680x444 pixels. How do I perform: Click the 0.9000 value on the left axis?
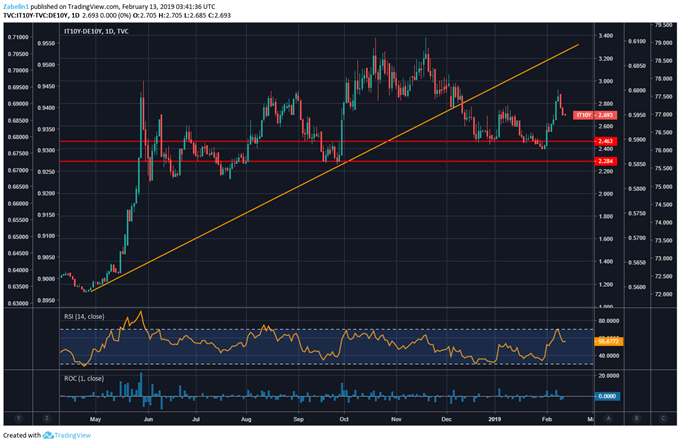tap(46, 279)
